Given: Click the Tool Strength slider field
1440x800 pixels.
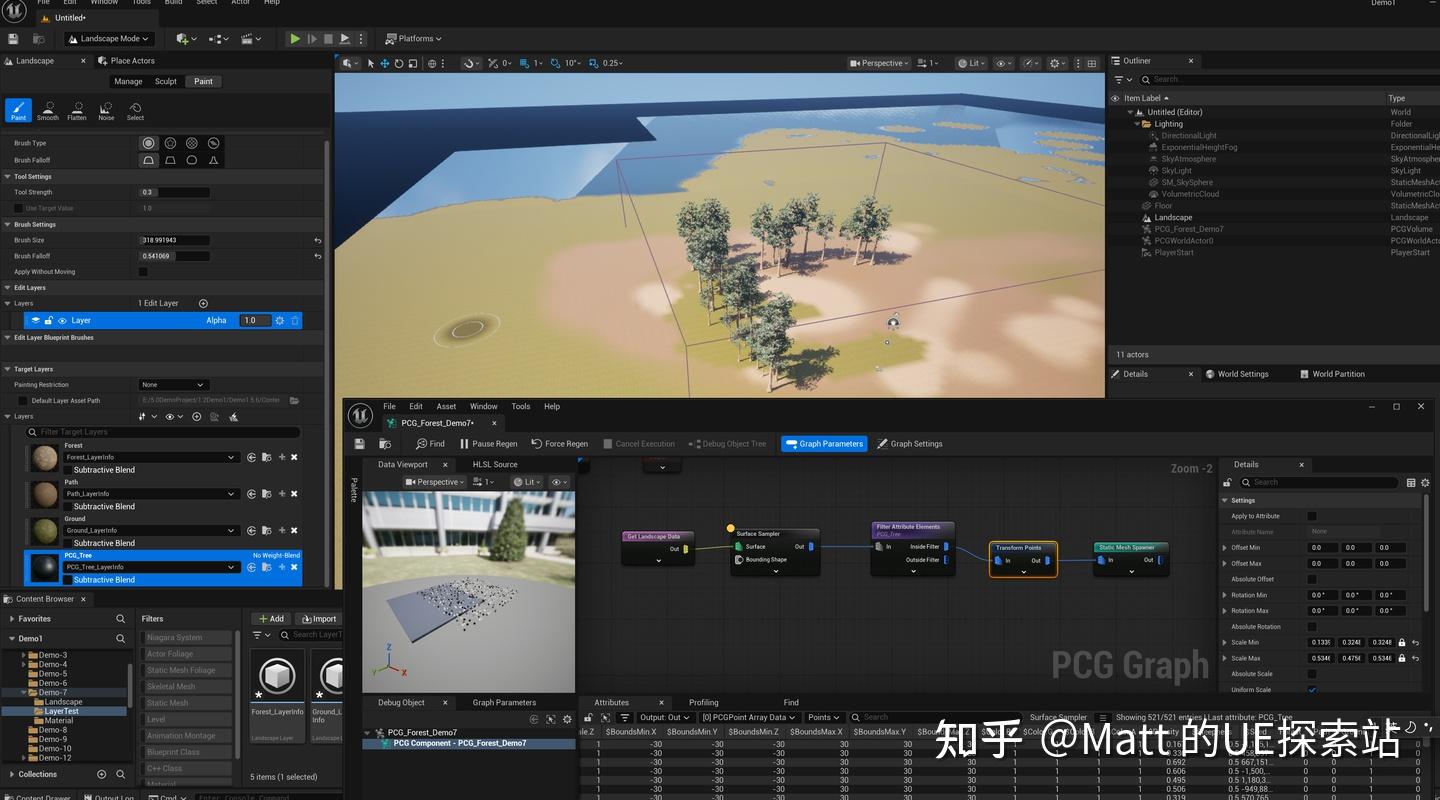Looking at the screenshot, I should 175,193.
